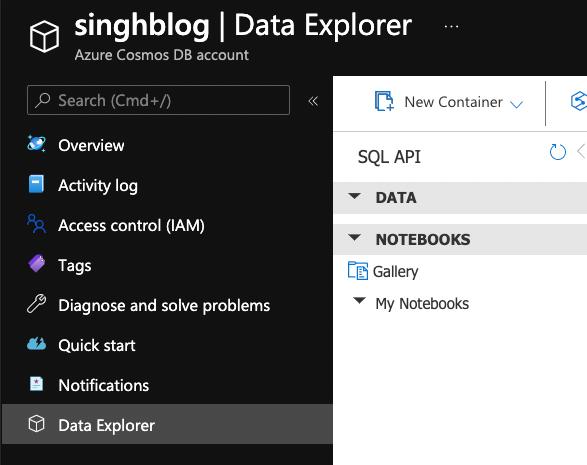587x465 pixels.
Task: Click the Overview planet icon
Action: click(36, 144)
